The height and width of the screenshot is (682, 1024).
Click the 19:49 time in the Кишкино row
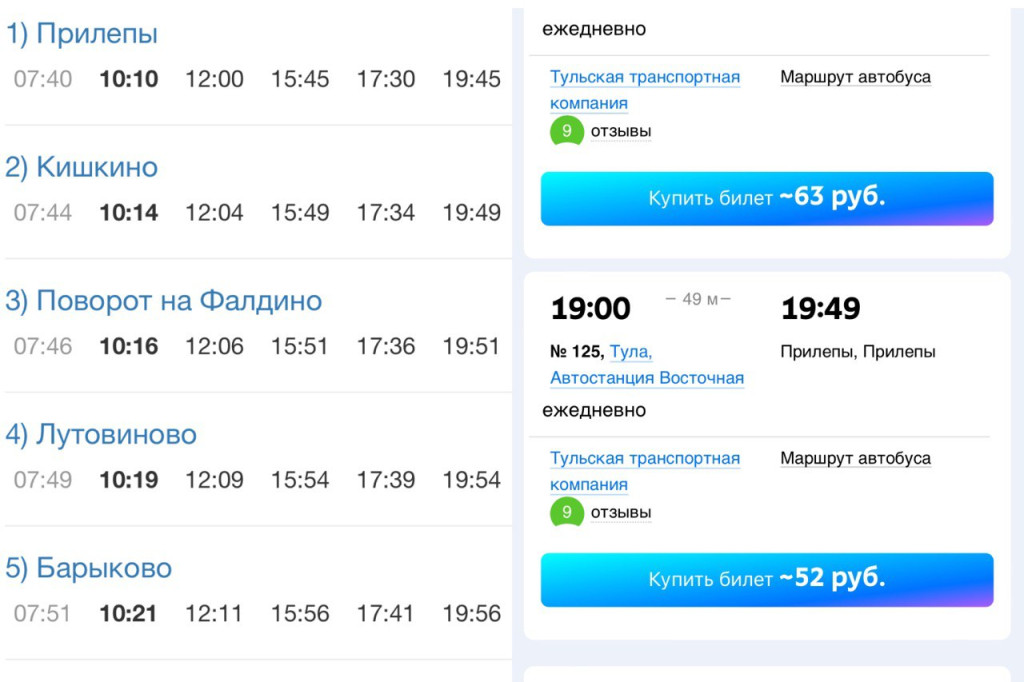pyautogui.click(x=472, y=213)
